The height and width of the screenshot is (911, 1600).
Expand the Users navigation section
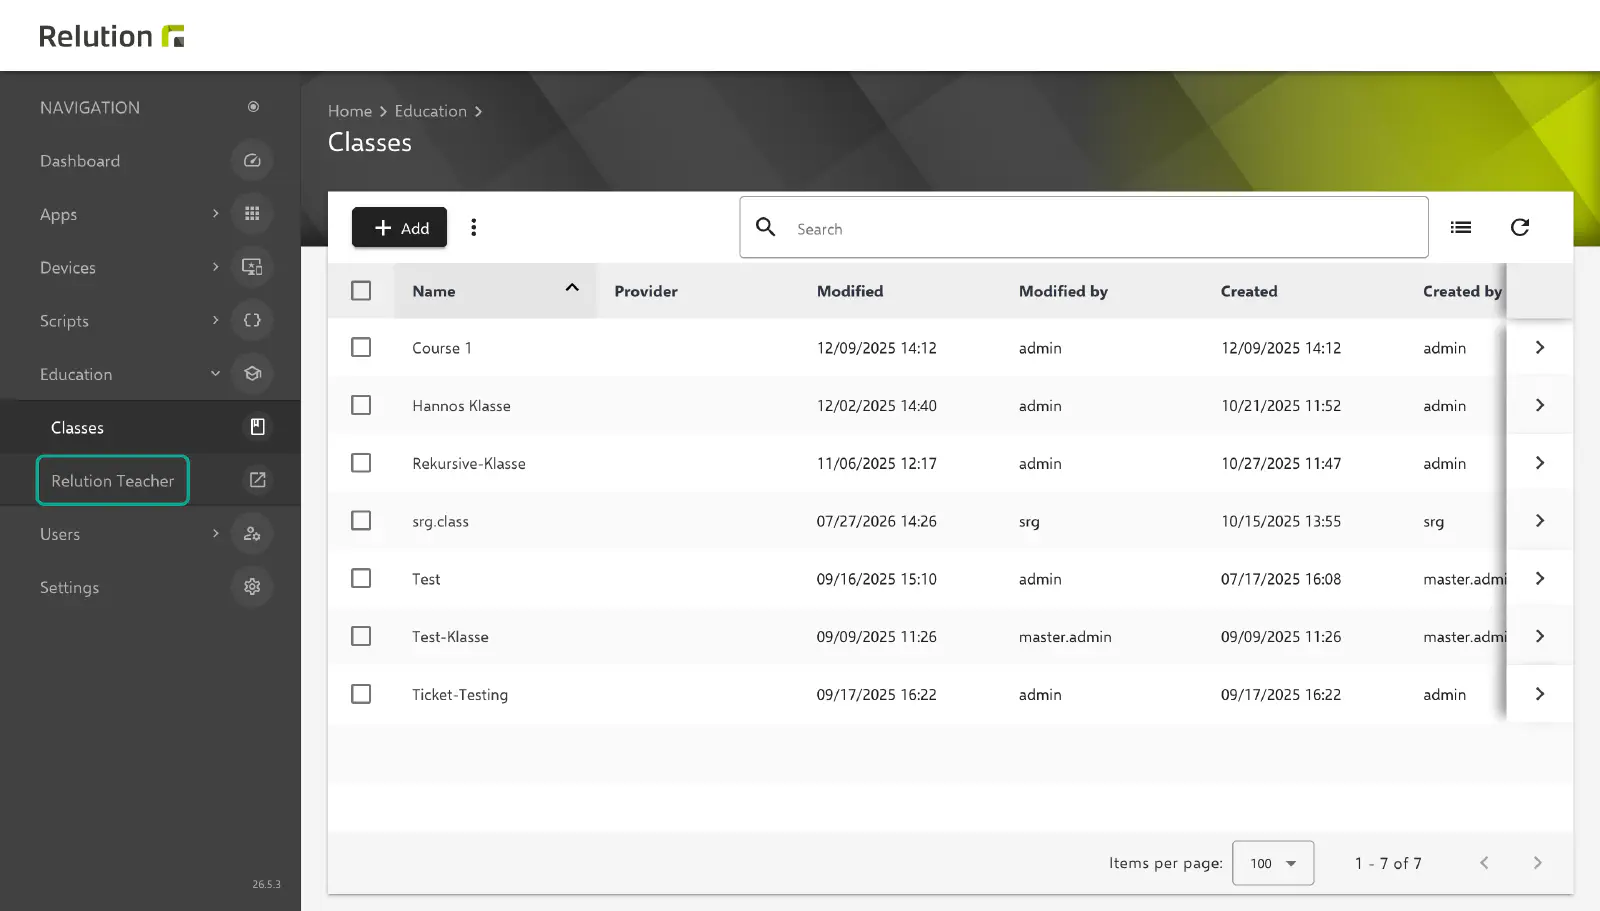216,534
